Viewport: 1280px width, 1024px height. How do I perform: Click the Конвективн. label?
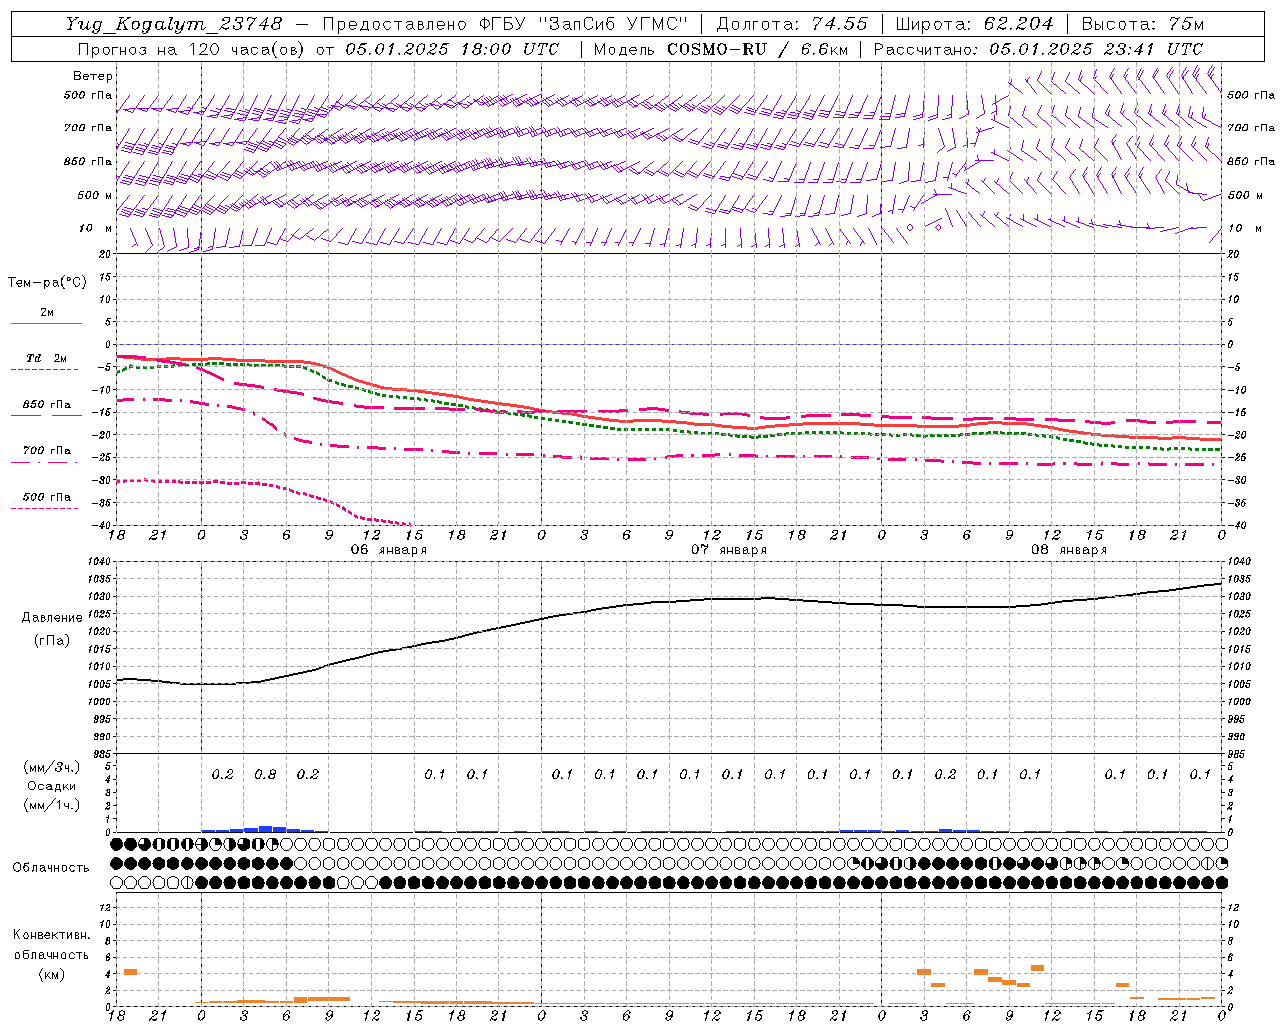tap(51, 935)
